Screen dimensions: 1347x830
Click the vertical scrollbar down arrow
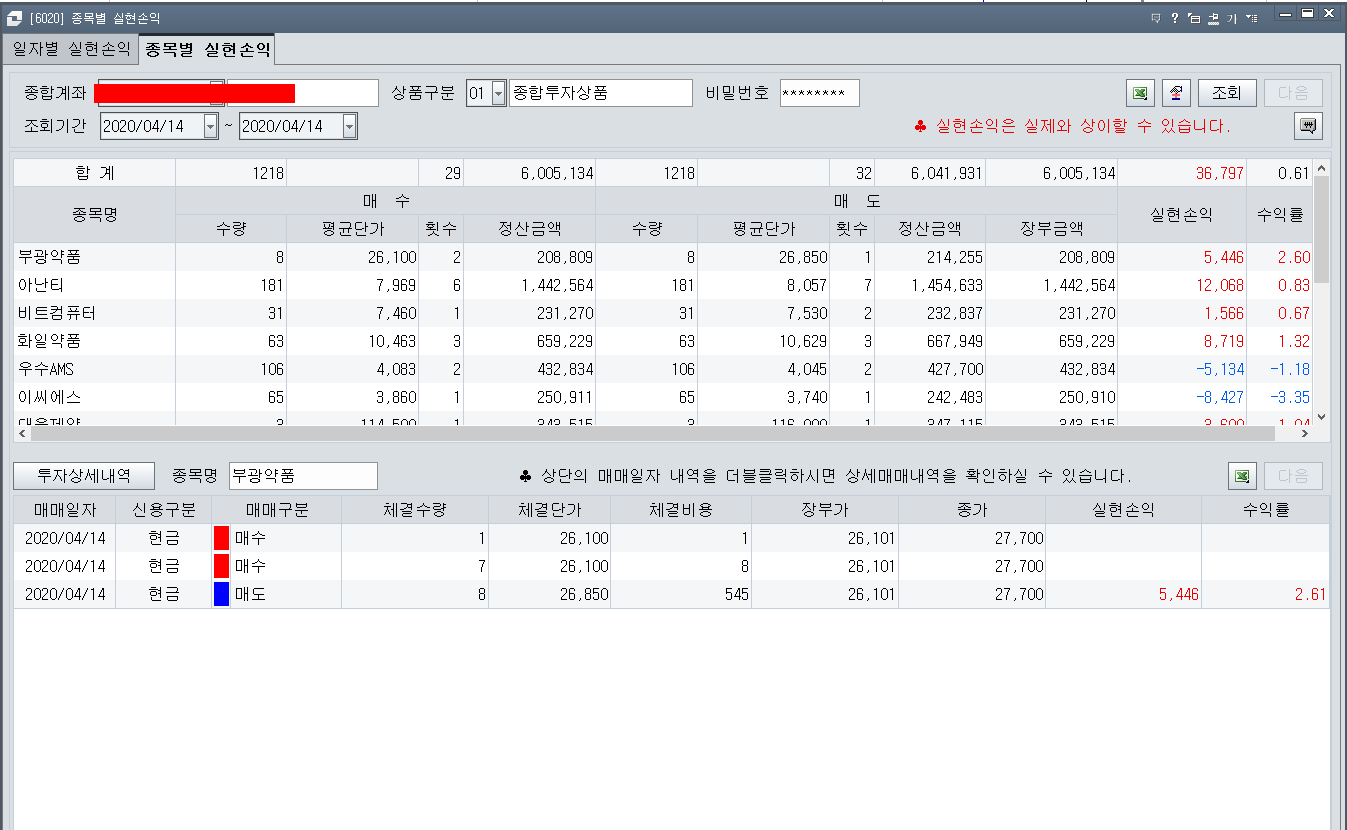coord(1321,416)
